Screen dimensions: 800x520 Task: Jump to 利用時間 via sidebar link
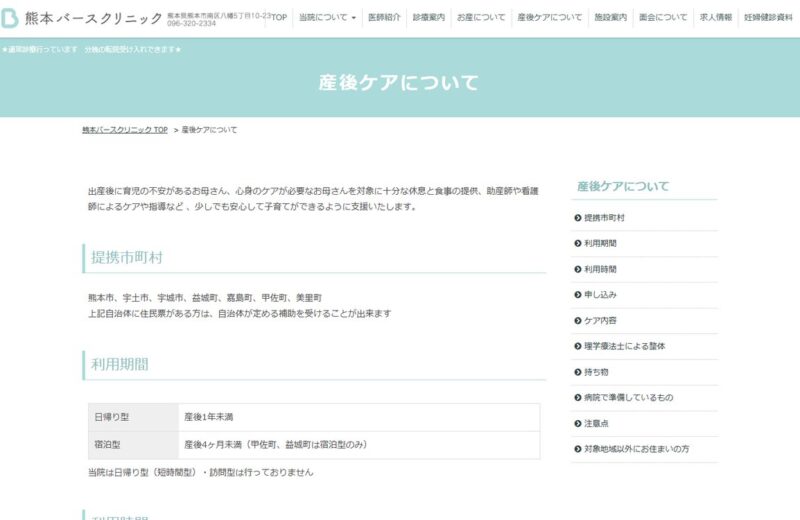[600, 269]
